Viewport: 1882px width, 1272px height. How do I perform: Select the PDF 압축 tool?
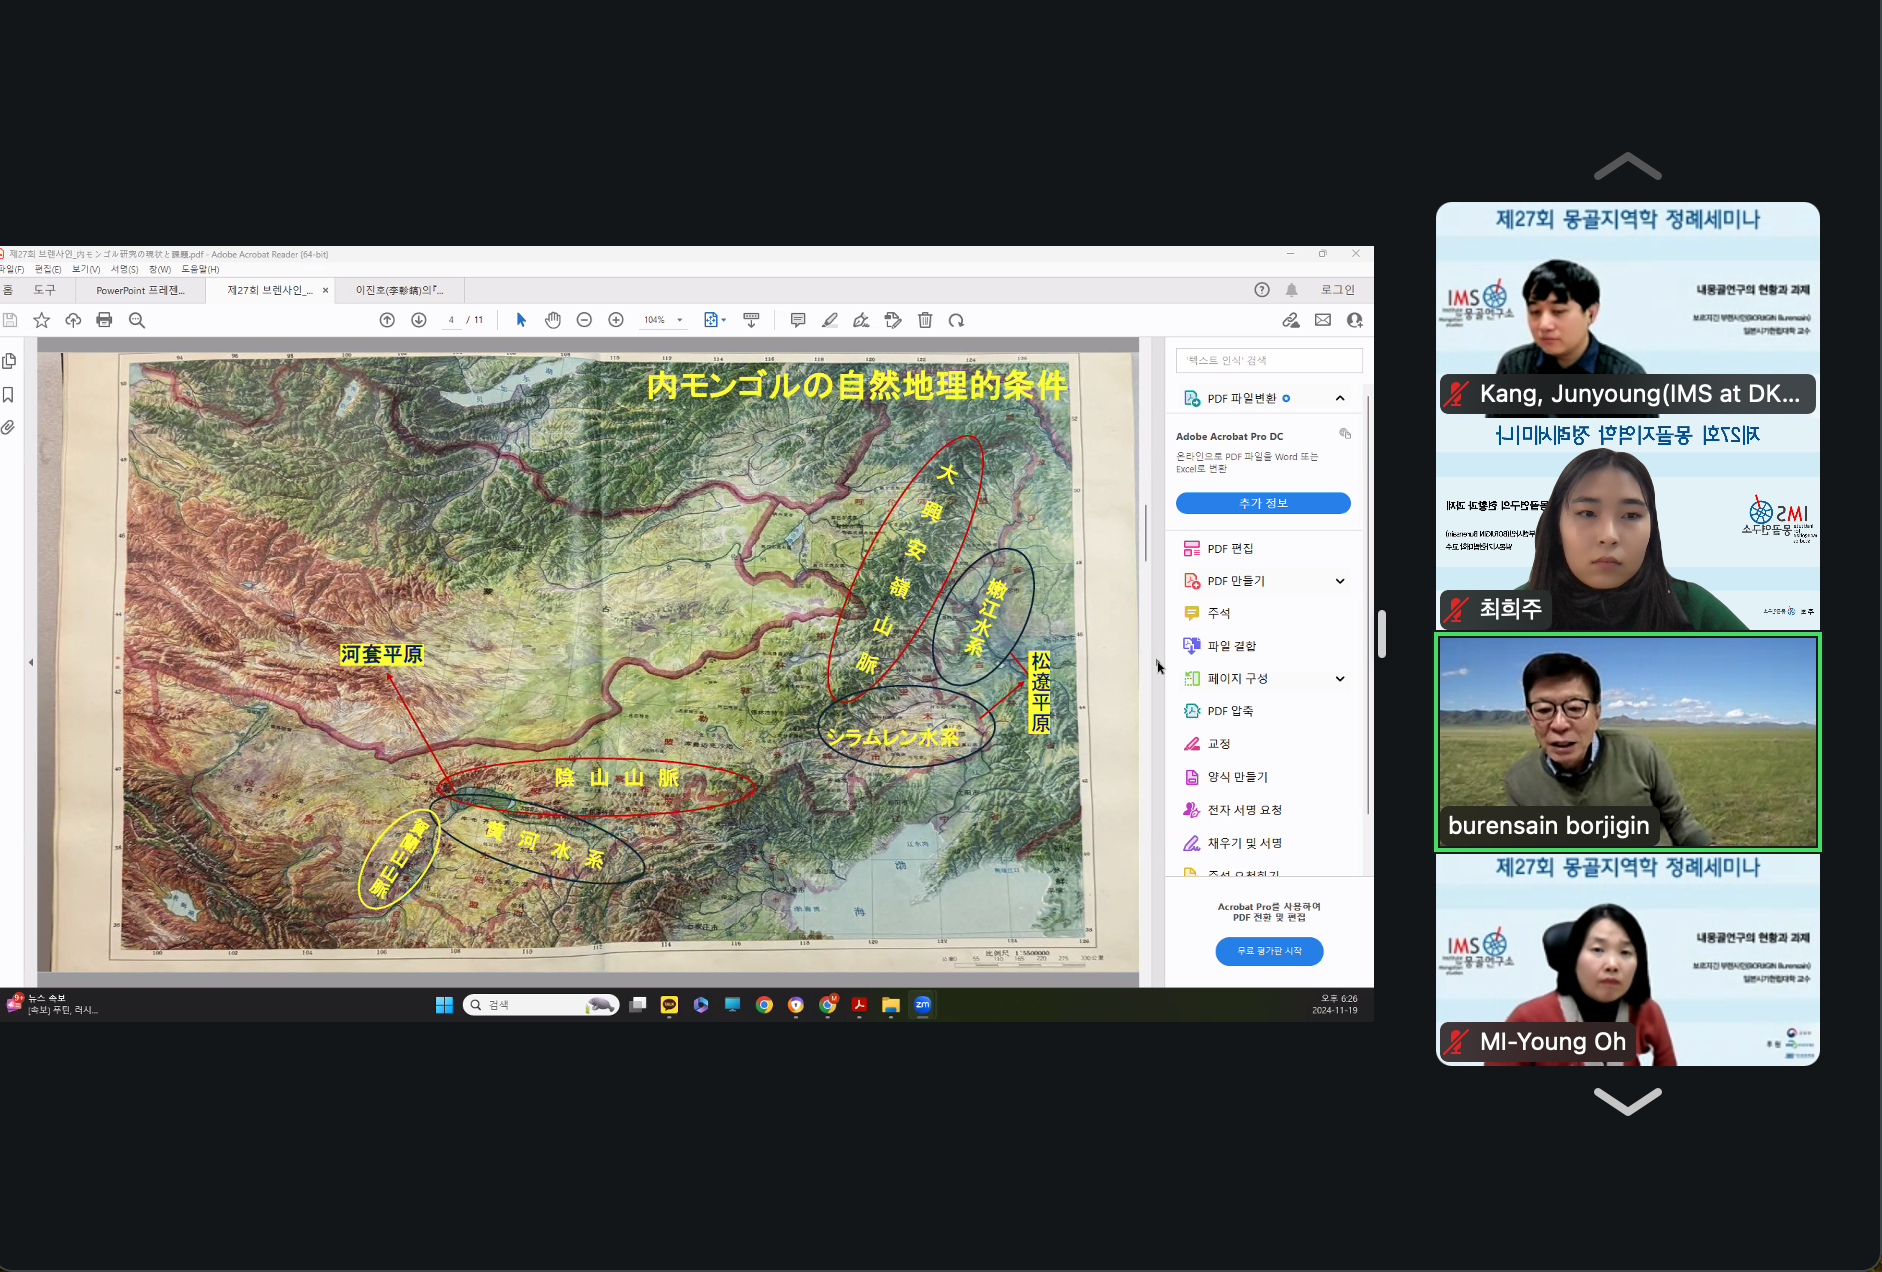point(1219,711)
